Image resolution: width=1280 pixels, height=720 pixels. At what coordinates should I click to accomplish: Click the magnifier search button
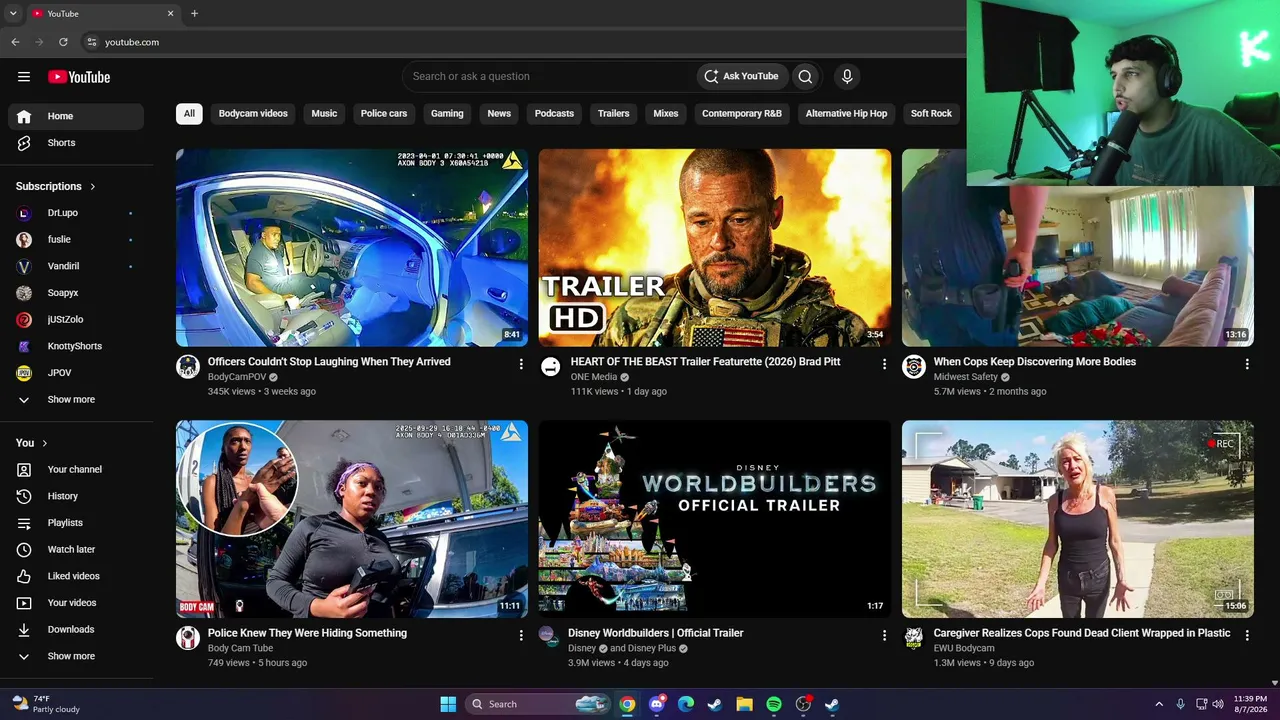(x=805, y=76)
